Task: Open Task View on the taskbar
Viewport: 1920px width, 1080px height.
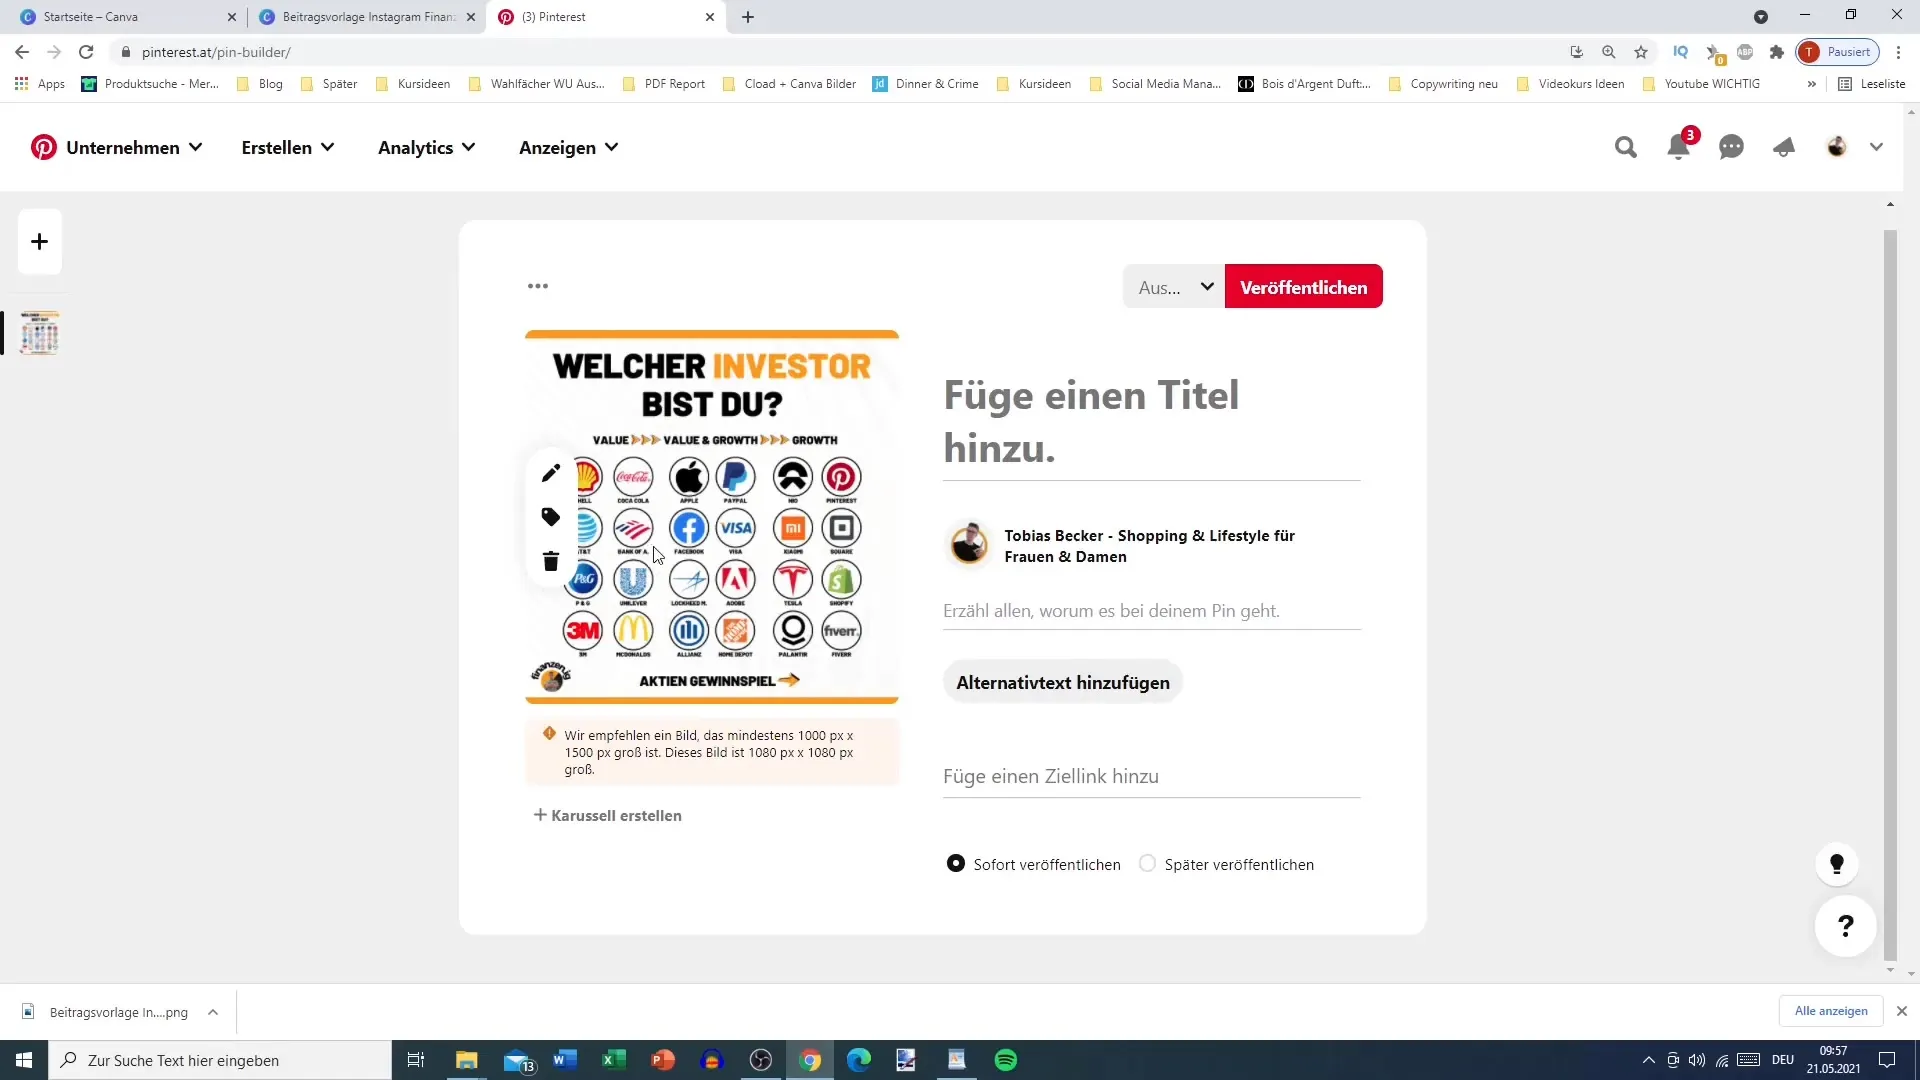Action: pyautogui.click(x=416, y=1060)
